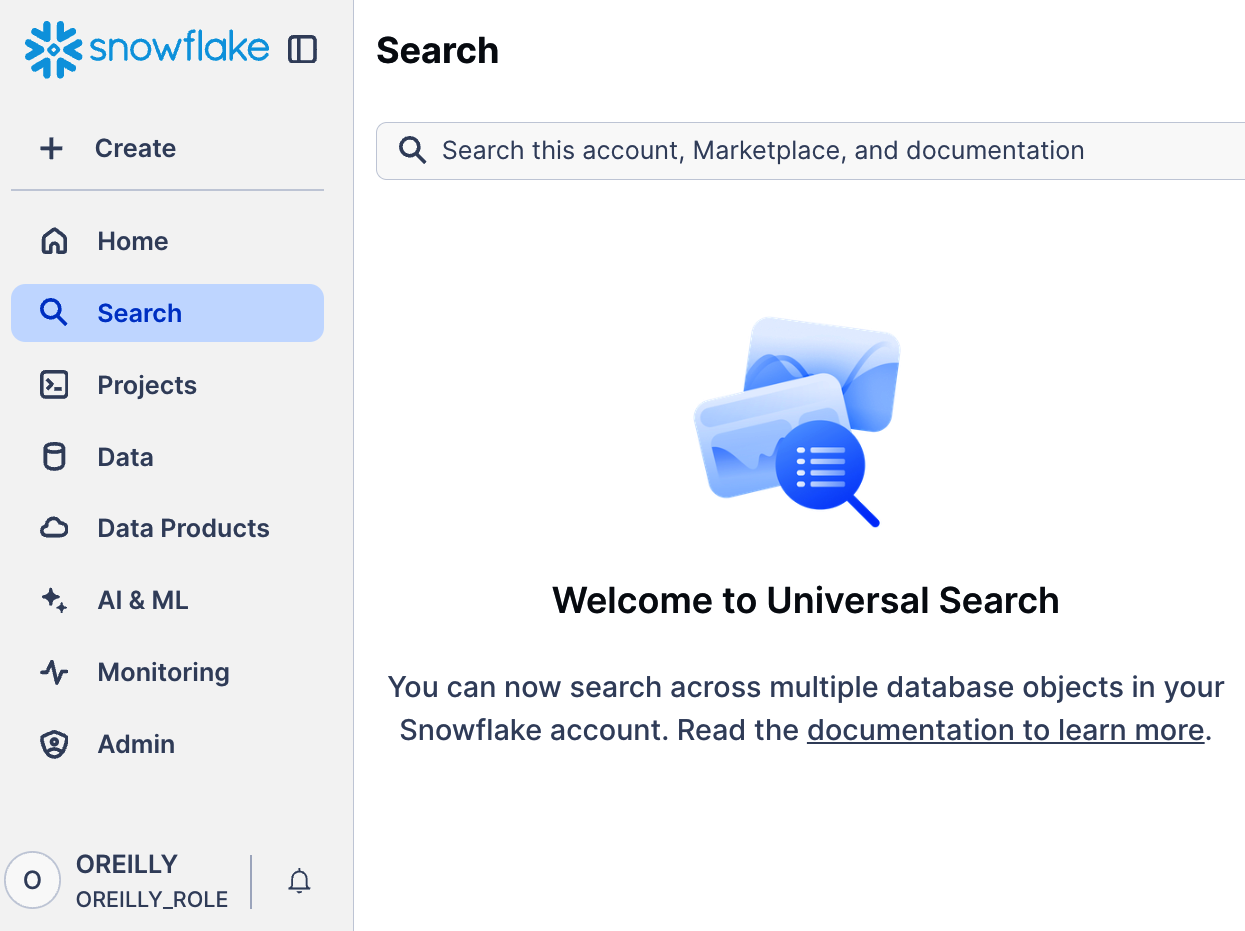This screenshot has height=931, width=1245.
Task: Click the Search magnifier icon in sidebar
Action: (54, 313)
